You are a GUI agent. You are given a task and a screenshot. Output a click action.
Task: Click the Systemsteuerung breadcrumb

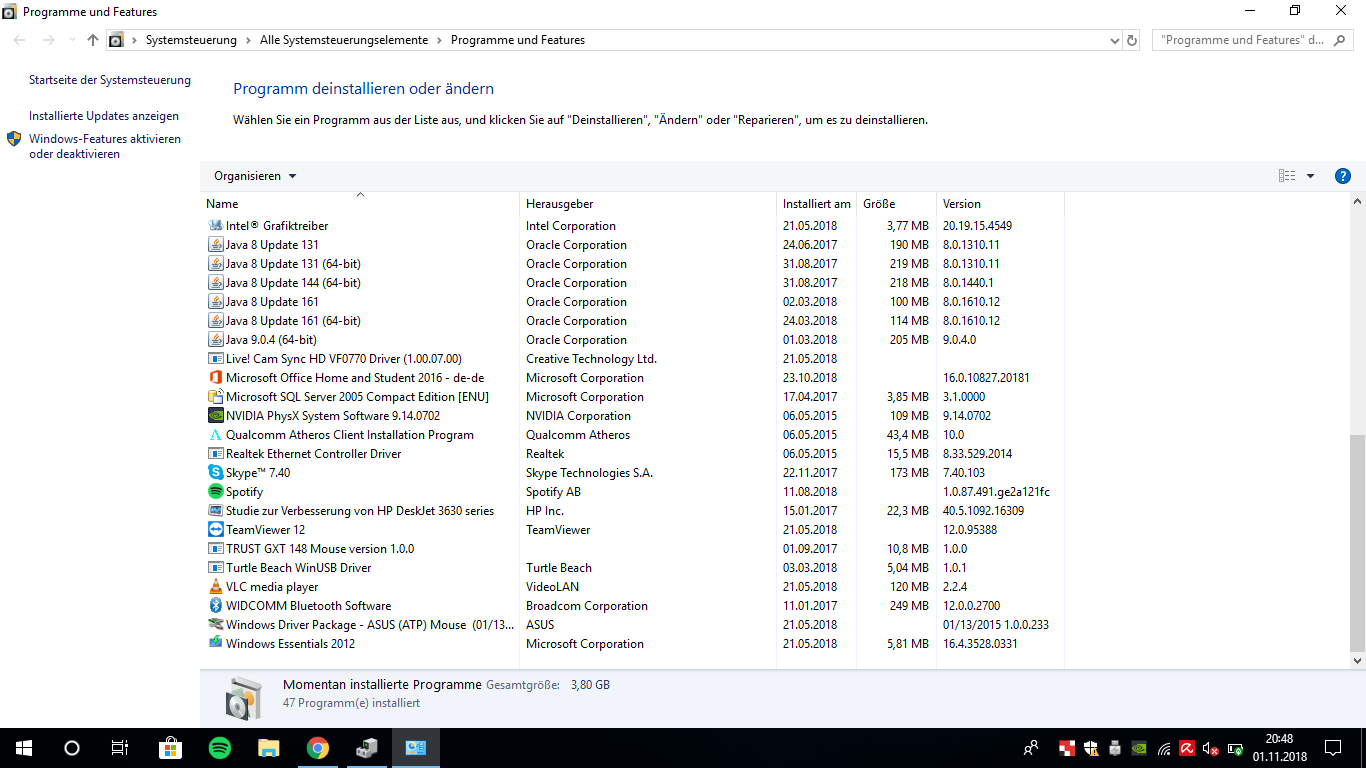click(x=191, y=40)
